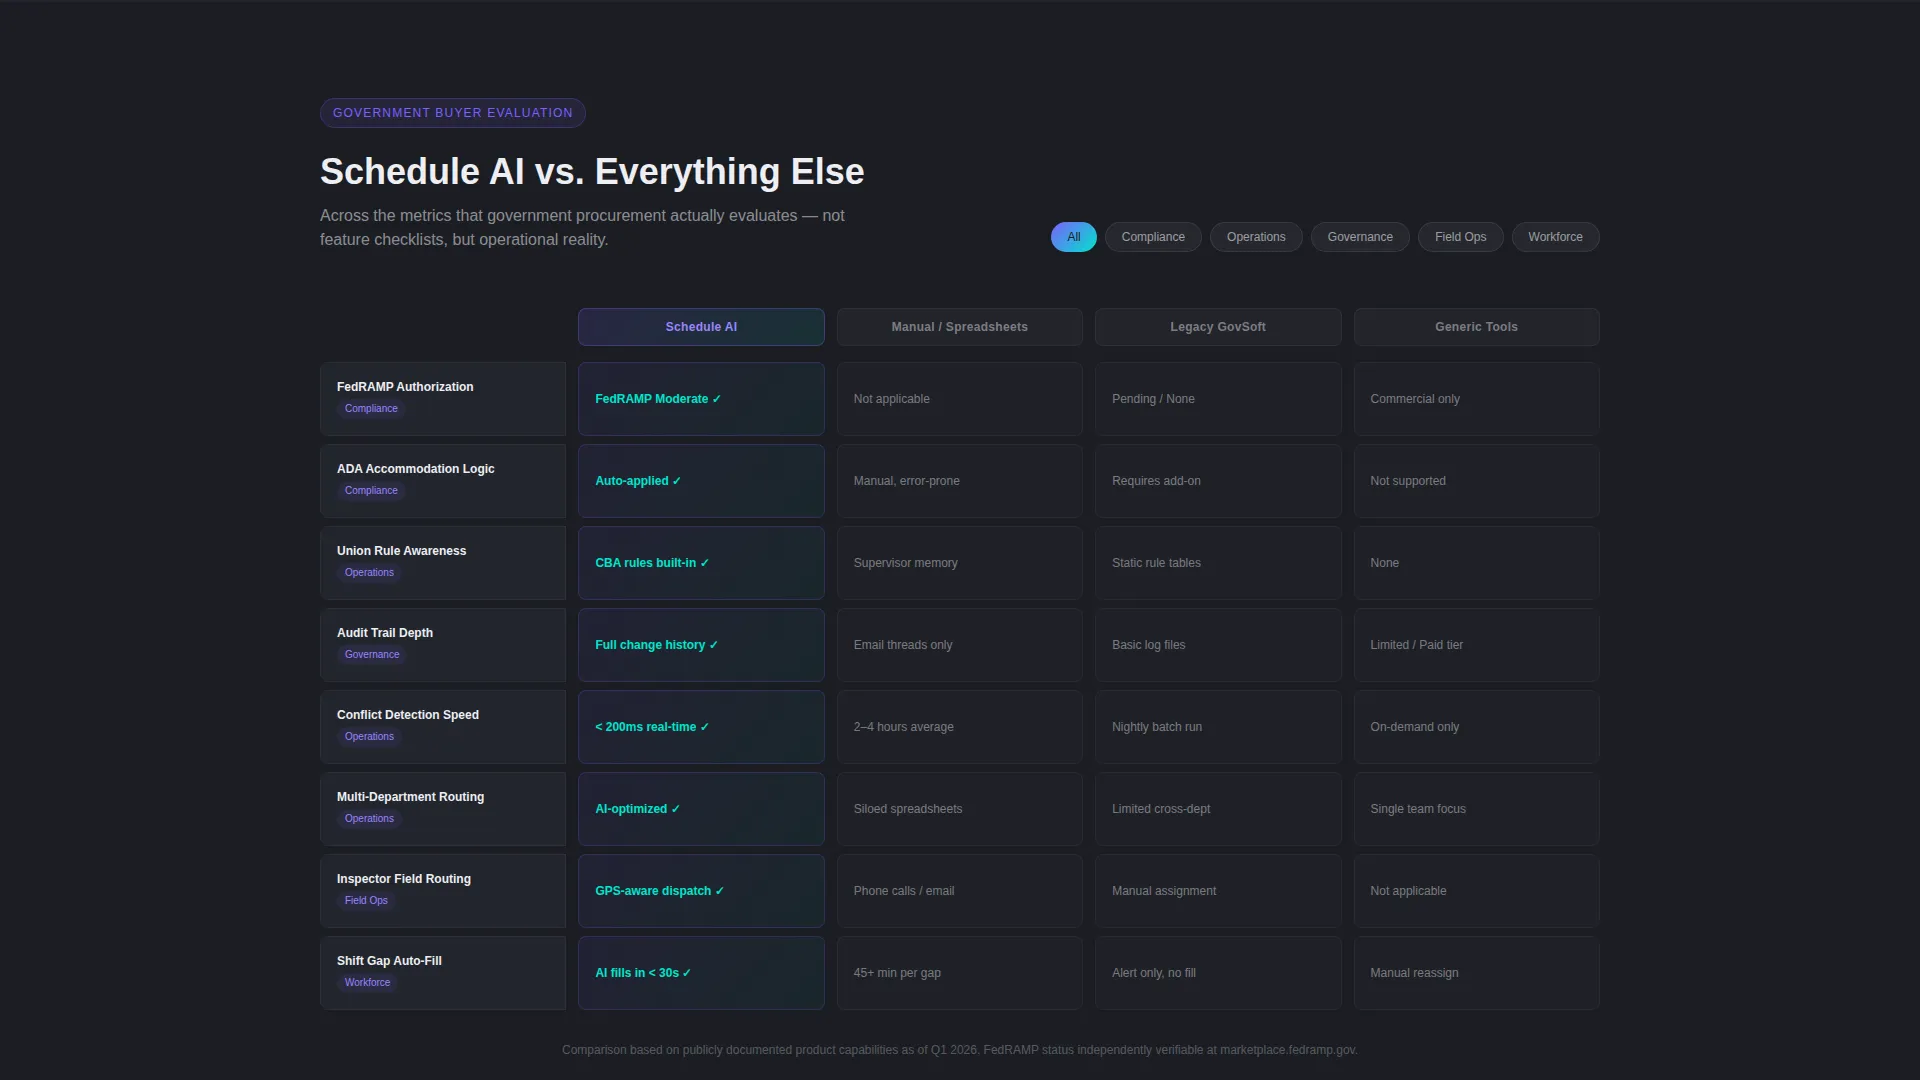1920x1080 pixels.
Task: Click the Manual reassign cell
Action: (x=1476, y=973)
